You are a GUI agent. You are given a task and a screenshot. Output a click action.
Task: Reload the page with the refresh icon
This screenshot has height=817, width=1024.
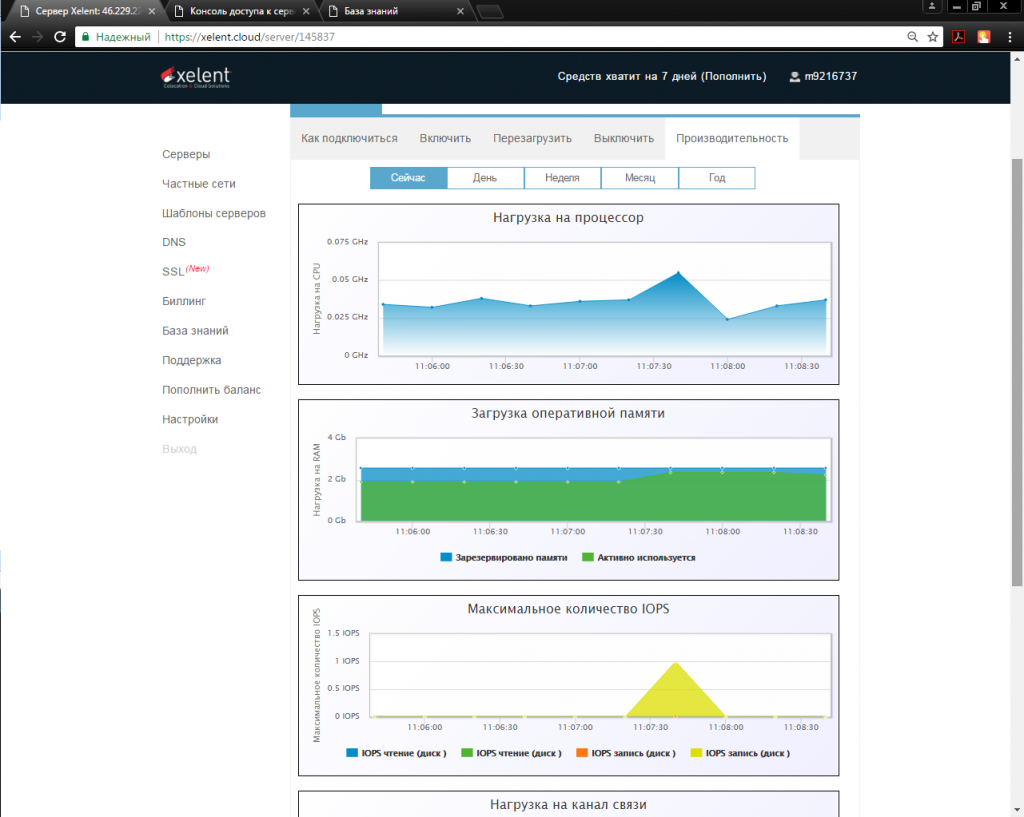click(x=59, y=37)
